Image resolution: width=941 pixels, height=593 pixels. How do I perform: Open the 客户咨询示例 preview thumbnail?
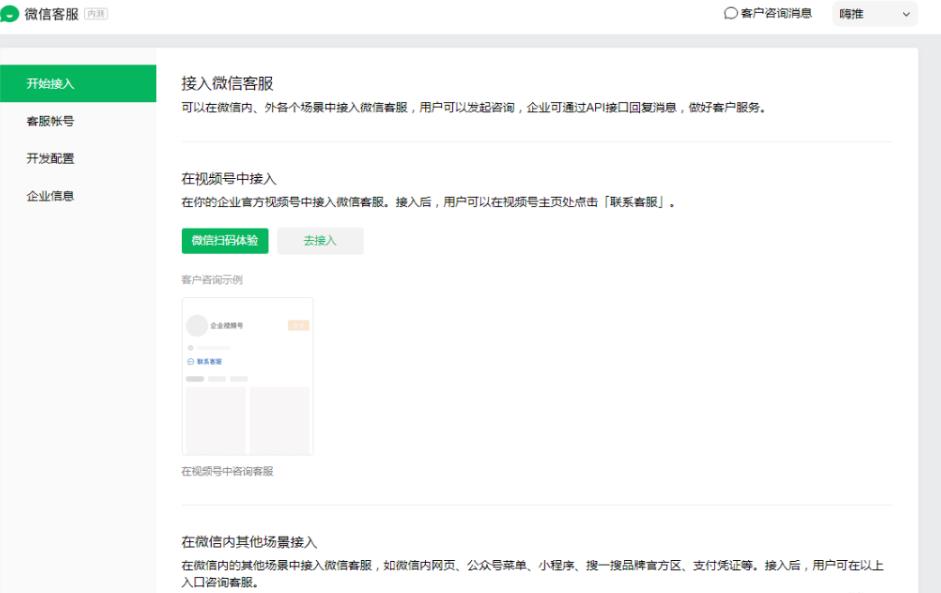tap(247, 376)
